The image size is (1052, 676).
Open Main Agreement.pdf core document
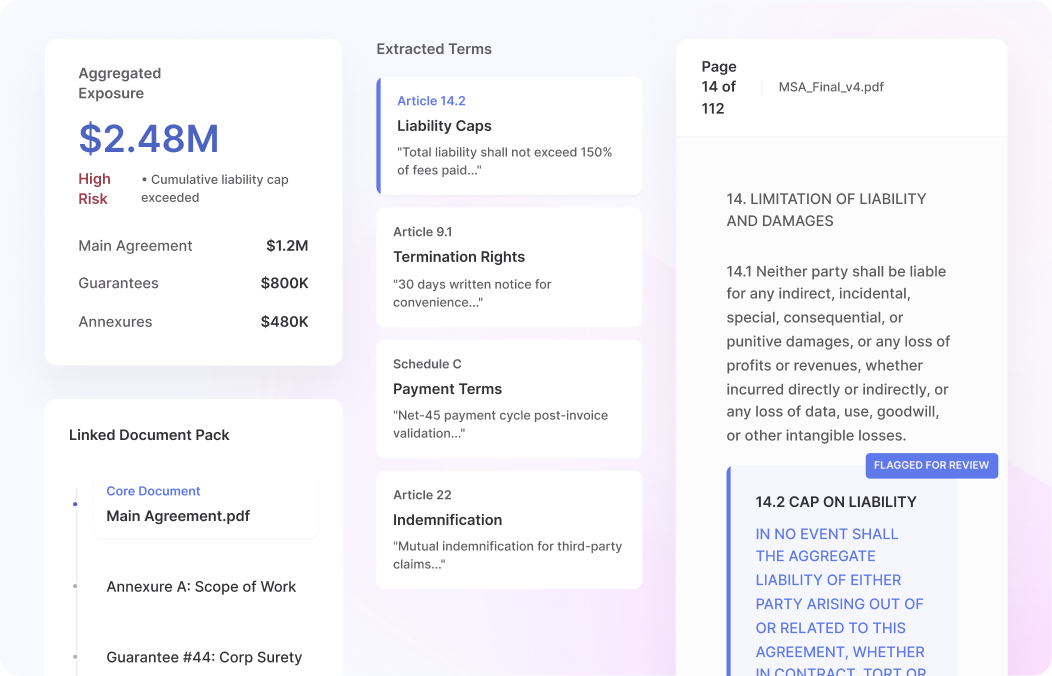click(205, 504)
